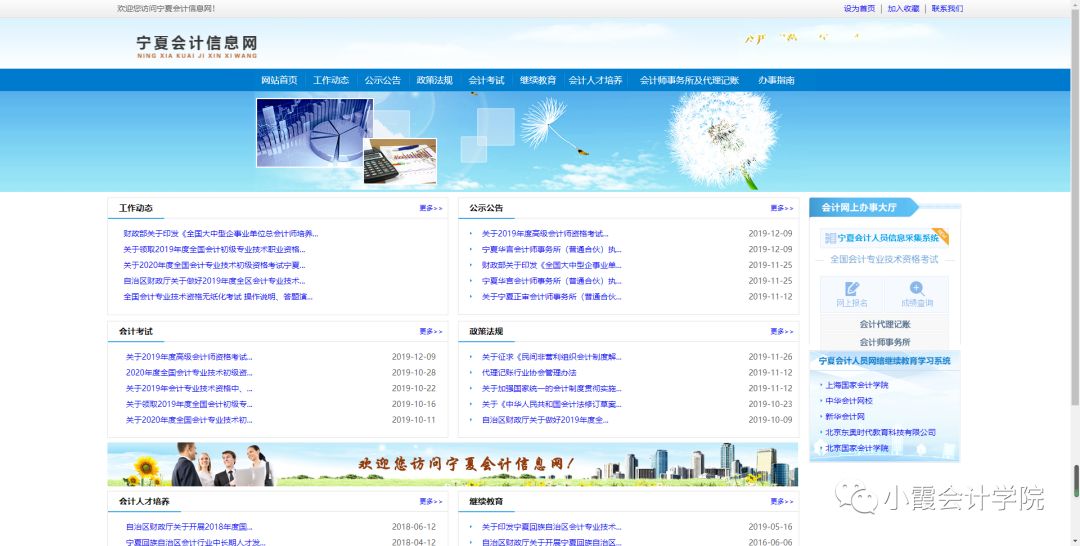Click the charts and calculator banner image

point(346,141)
